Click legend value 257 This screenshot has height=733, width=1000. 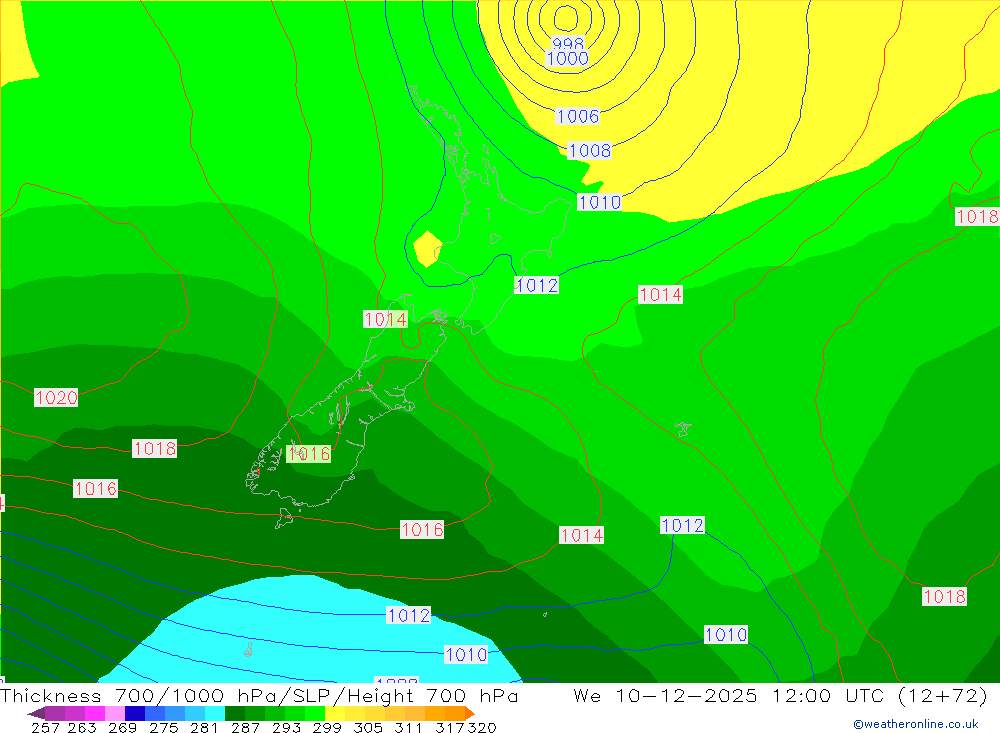(45, 728)
